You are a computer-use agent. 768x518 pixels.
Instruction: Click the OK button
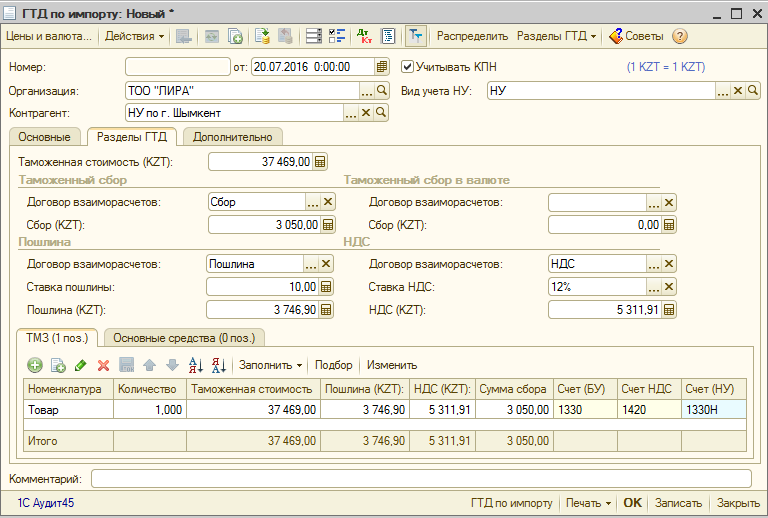click(x=632, y=503)
